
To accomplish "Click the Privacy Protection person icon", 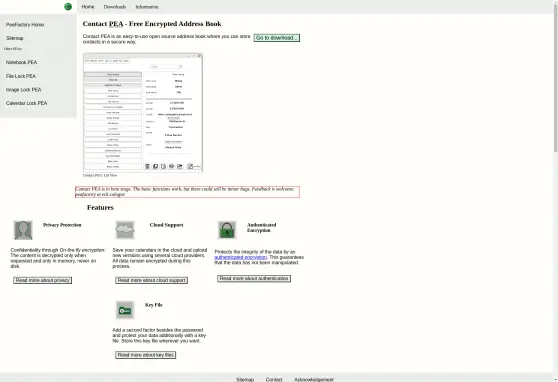I will point(23,230).
